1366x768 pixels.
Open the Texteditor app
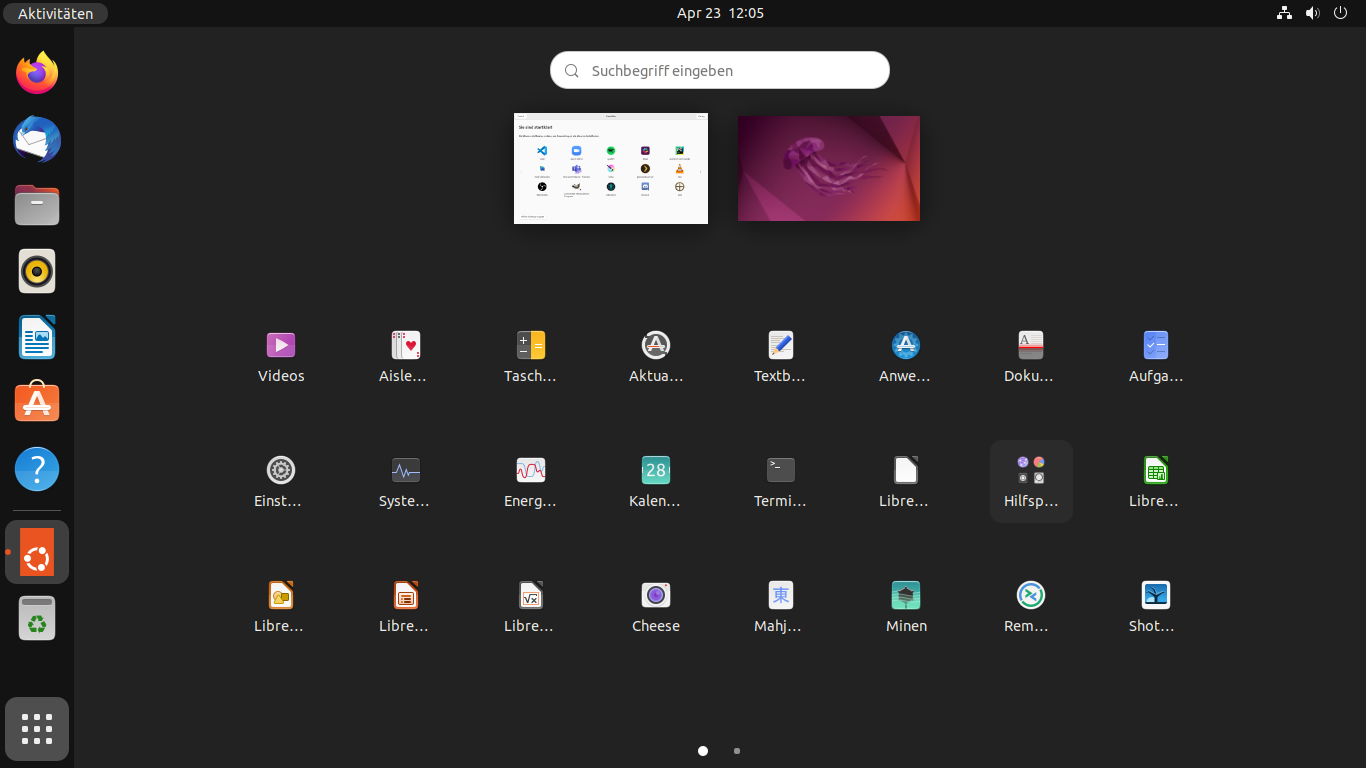point(781,356)
